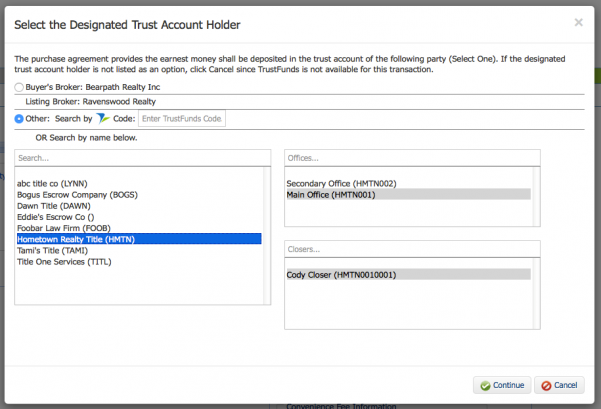Focus the Offices filter box
This screenshot has height=409, width=601.
[x=412, y=158]
